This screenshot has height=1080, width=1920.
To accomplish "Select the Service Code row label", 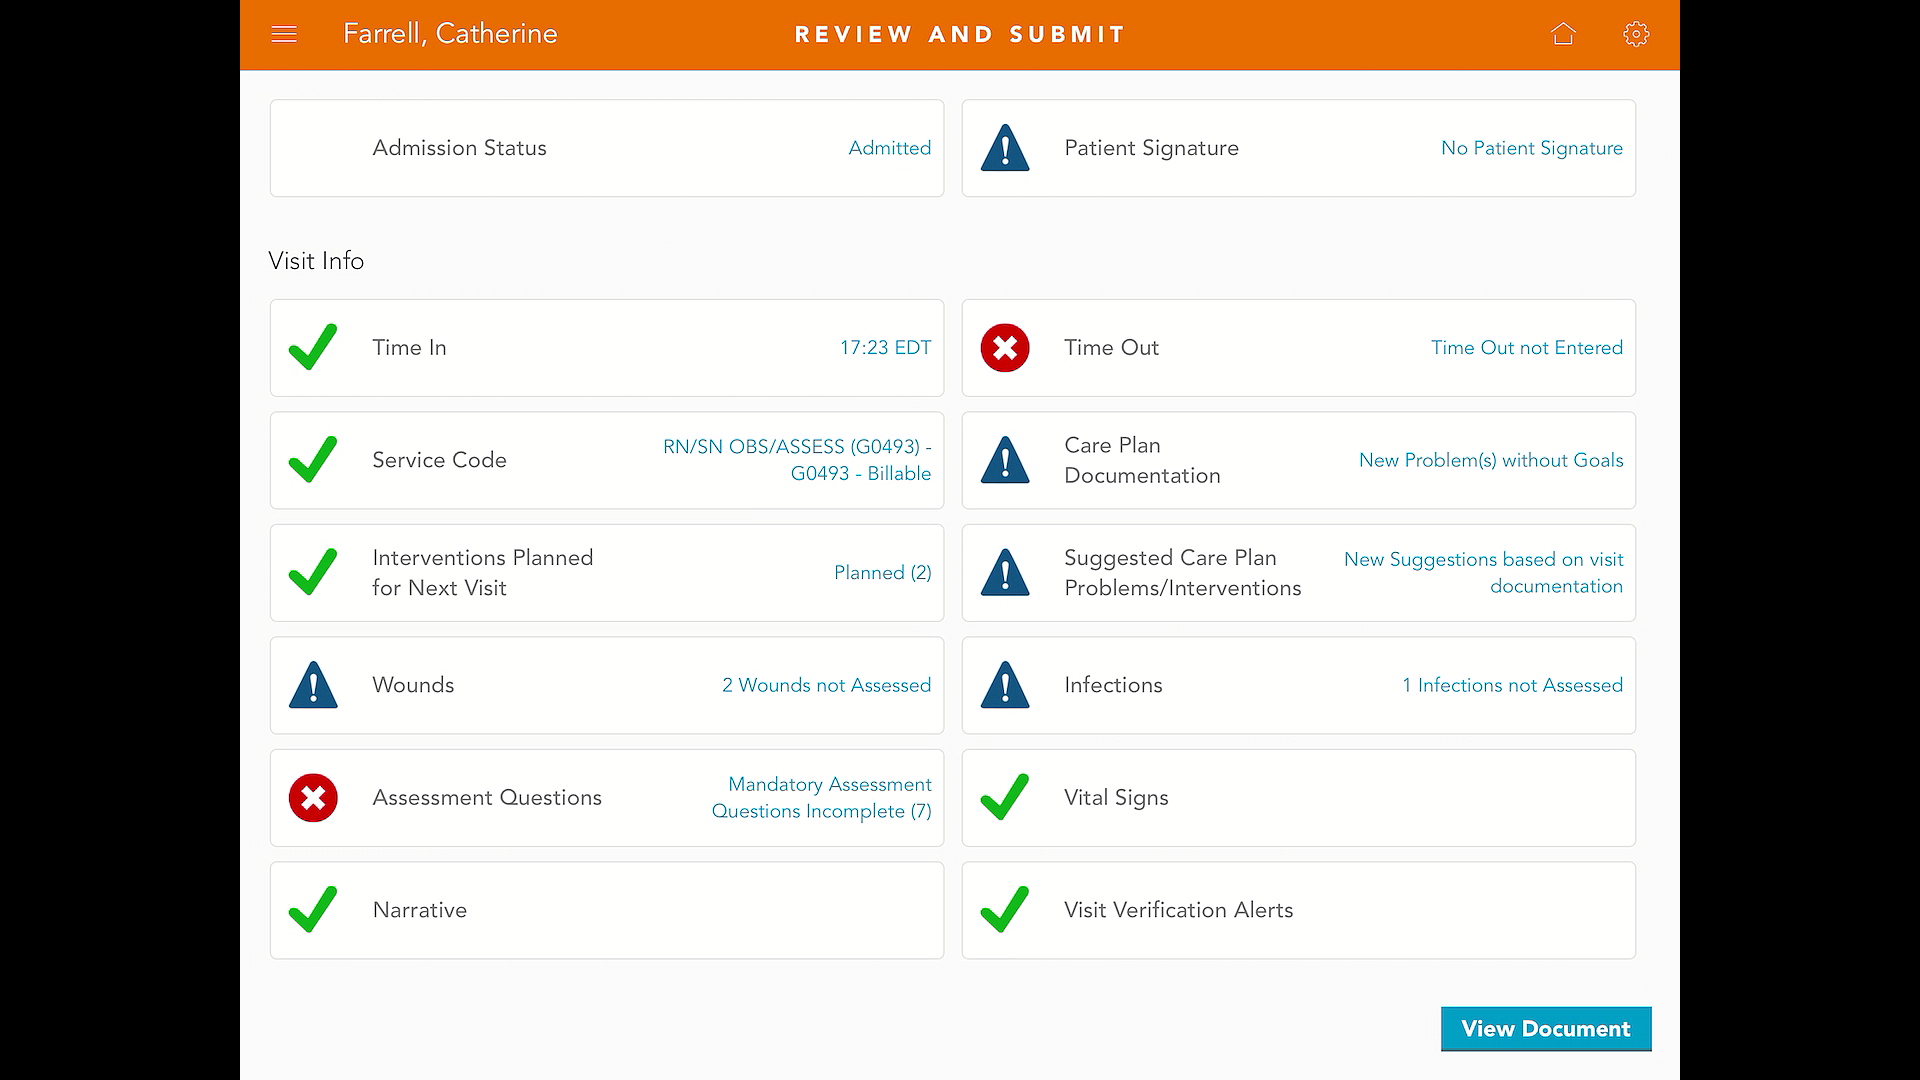I will pos(439,461).
